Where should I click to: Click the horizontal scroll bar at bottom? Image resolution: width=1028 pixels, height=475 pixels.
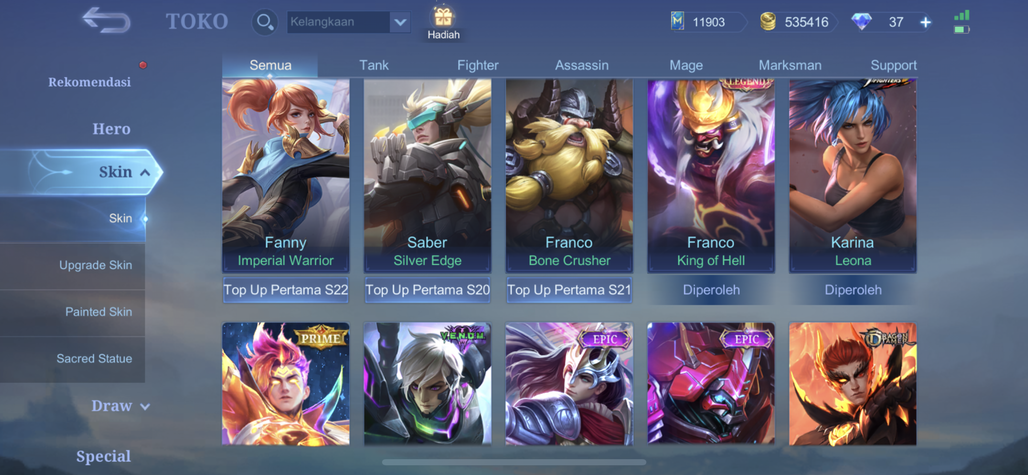(x=514, y=463)
